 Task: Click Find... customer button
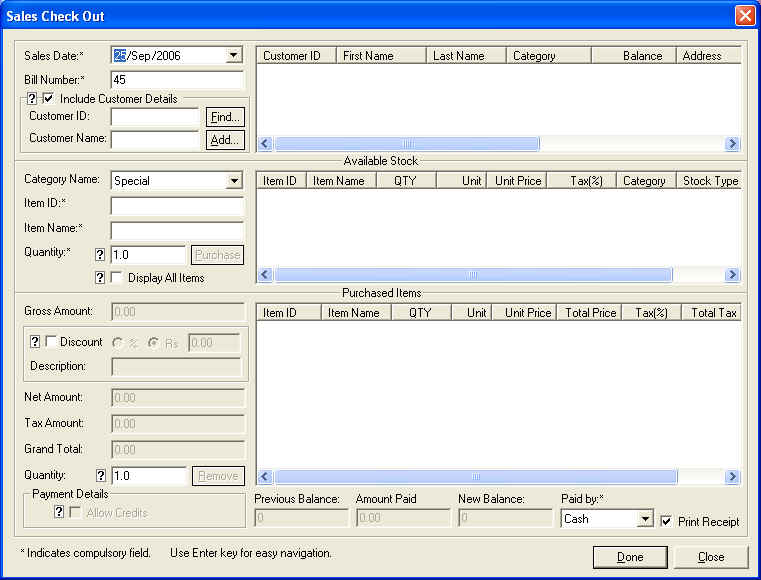tap(225, 117)
